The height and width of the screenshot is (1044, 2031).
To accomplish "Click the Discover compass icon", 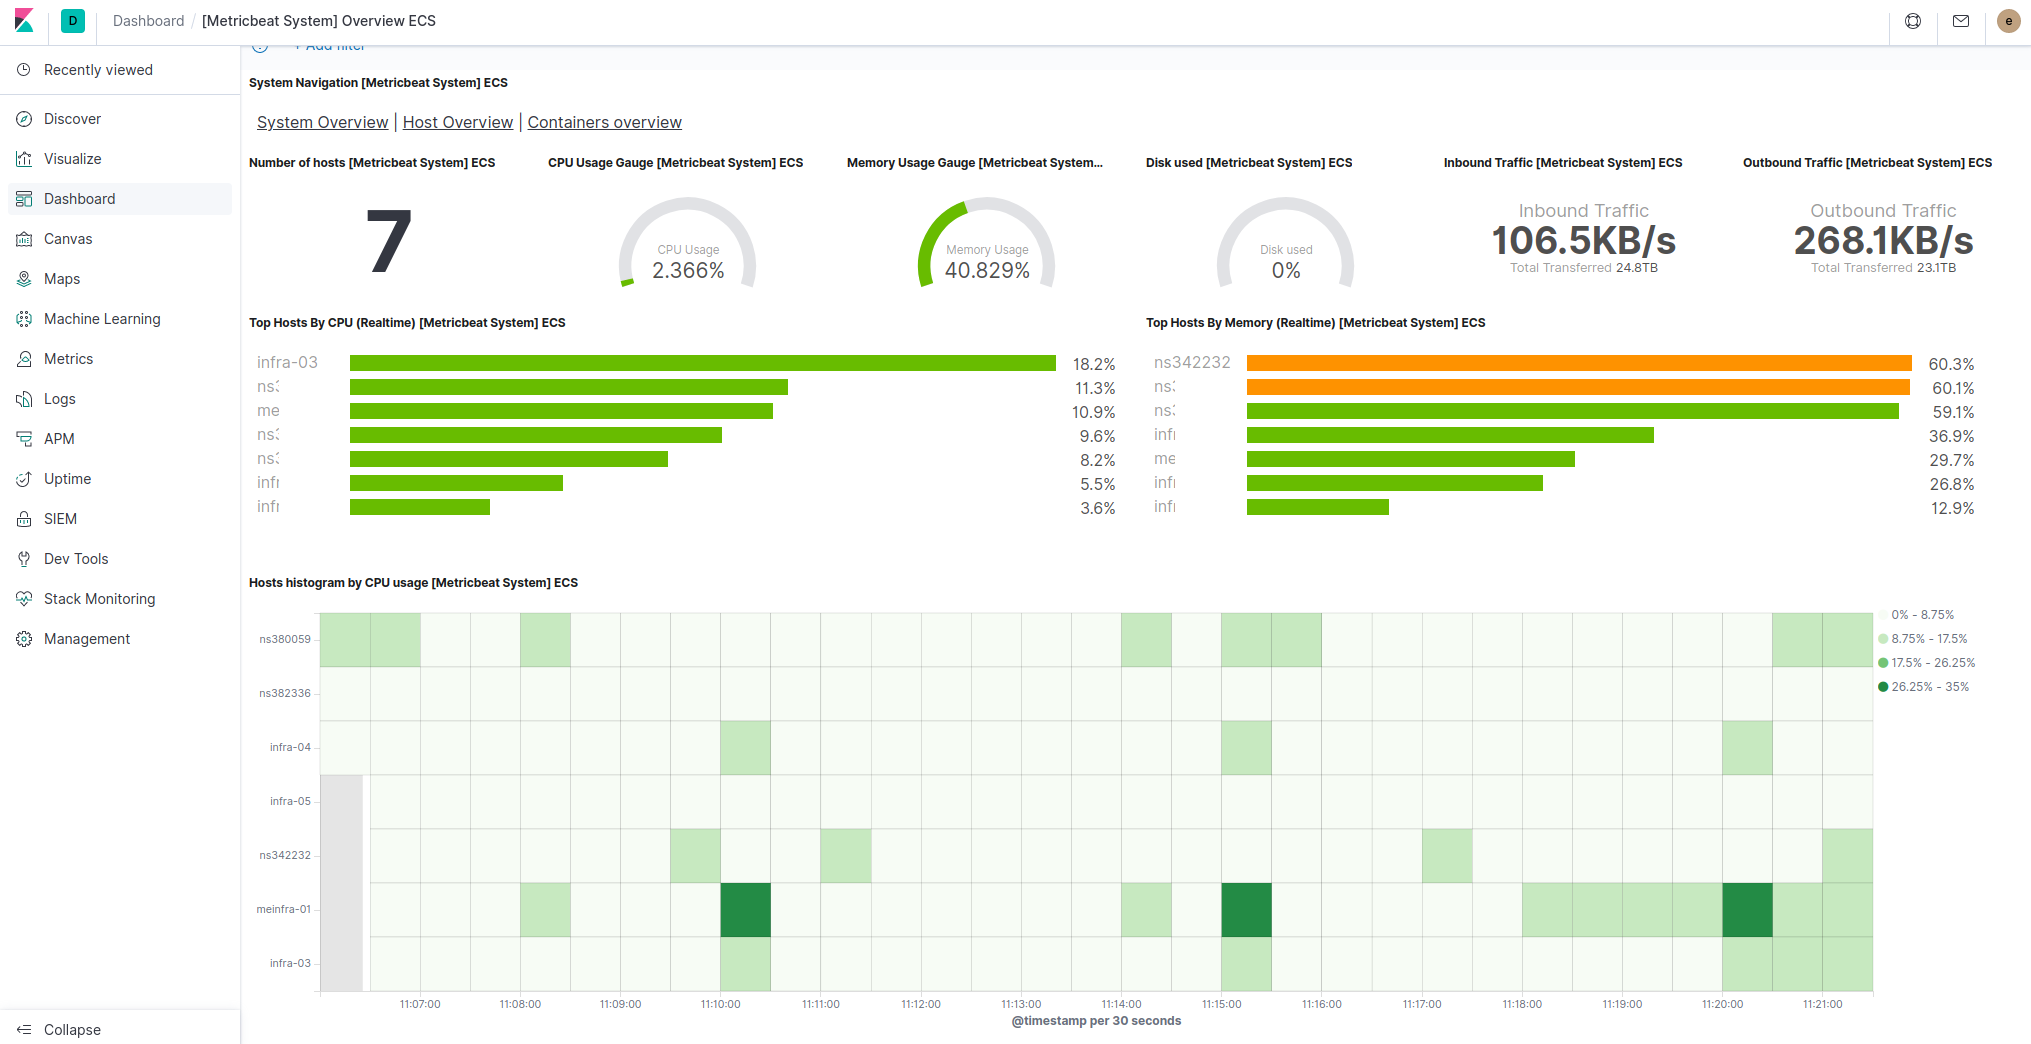I will tap(24, 119).
